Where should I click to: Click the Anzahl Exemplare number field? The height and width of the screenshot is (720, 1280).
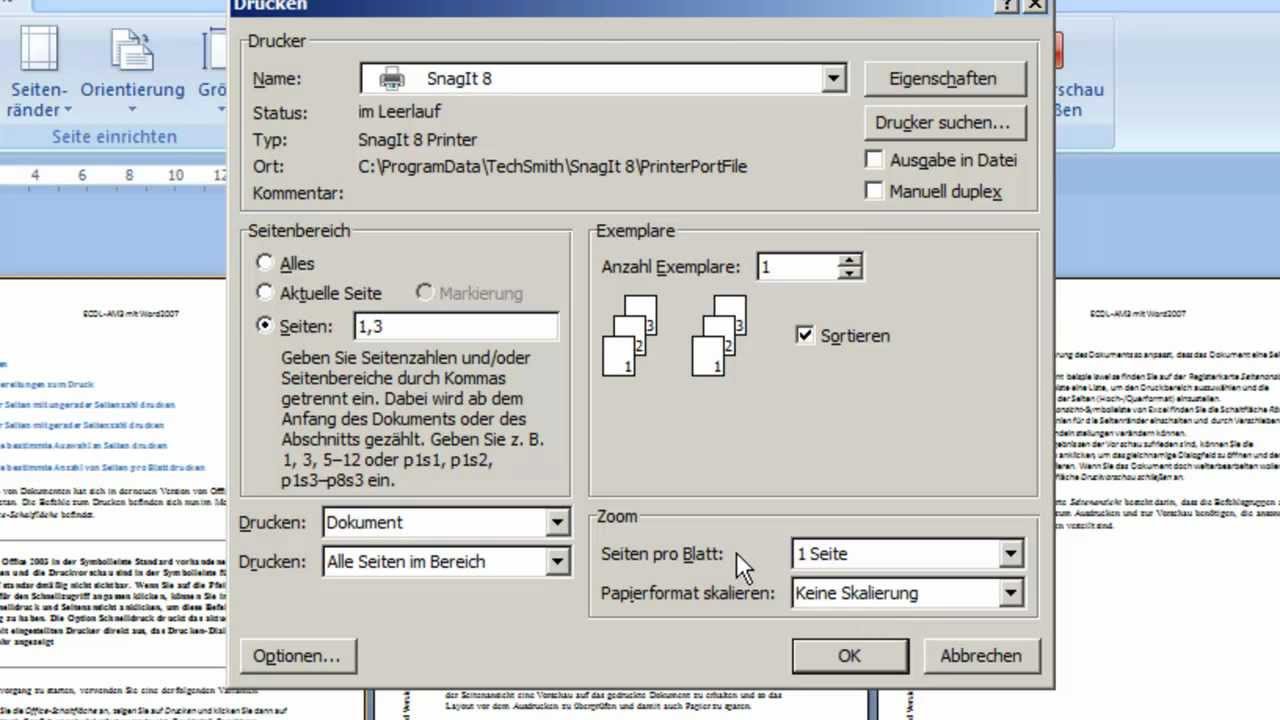798,267
